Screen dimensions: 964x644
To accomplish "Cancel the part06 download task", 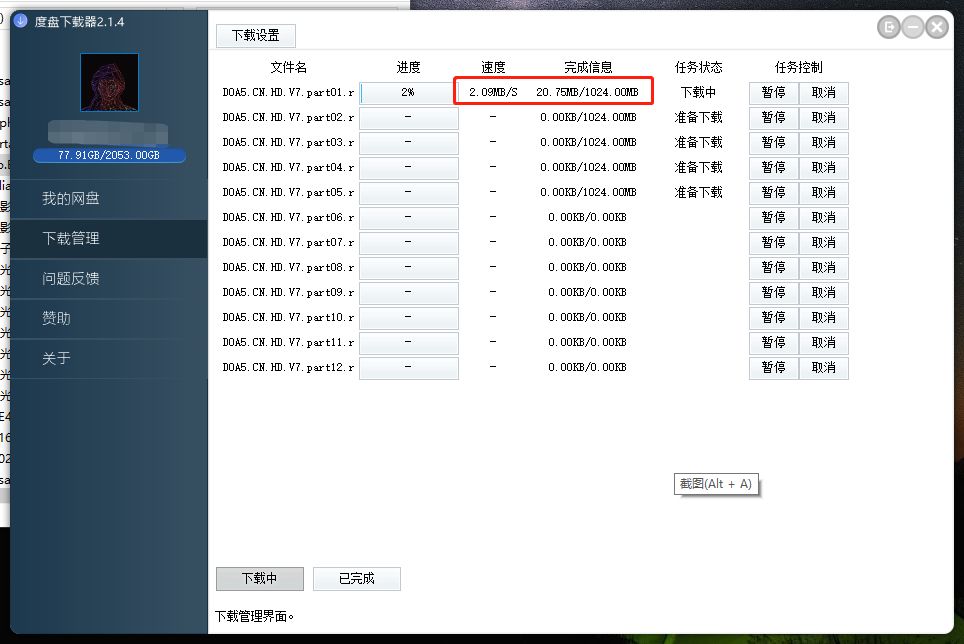I will point(824,217).
